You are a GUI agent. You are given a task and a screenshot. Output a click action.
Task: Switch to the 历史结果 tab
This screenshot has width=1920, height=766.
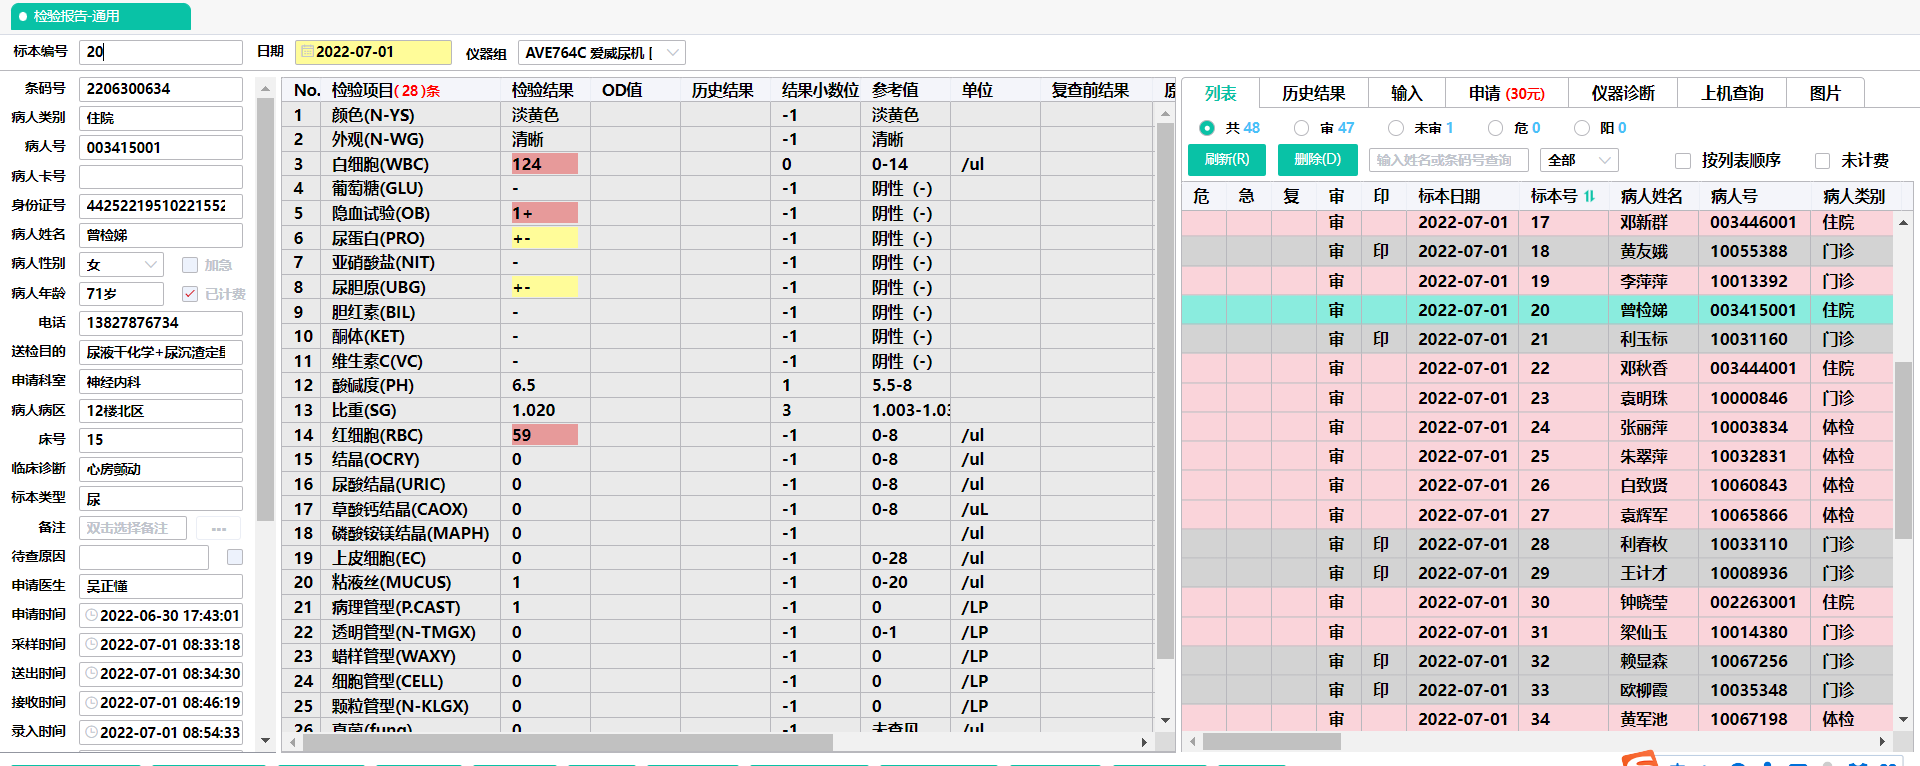(1313, 93)
